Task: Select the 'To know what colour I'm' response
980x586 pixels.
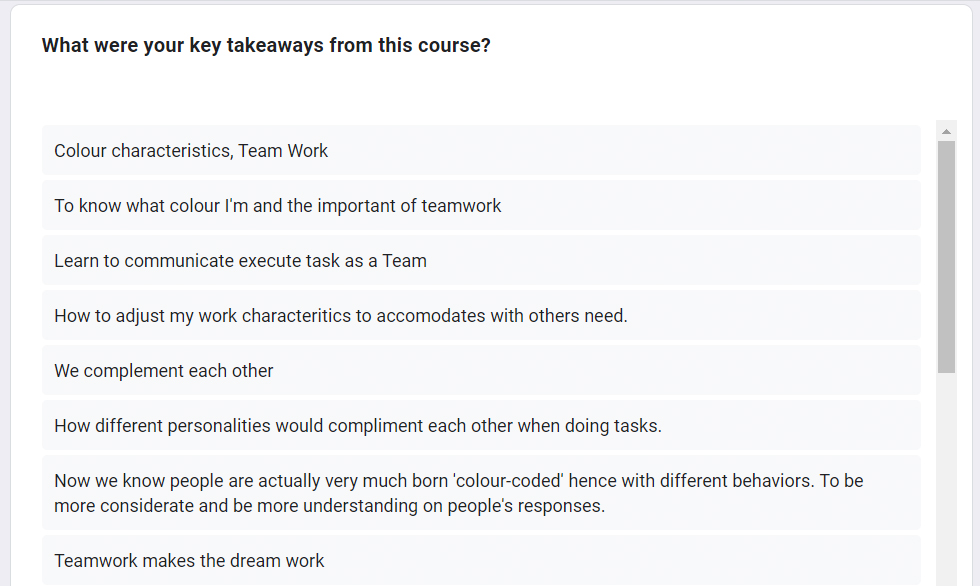Action: click(x=481, y=206)
